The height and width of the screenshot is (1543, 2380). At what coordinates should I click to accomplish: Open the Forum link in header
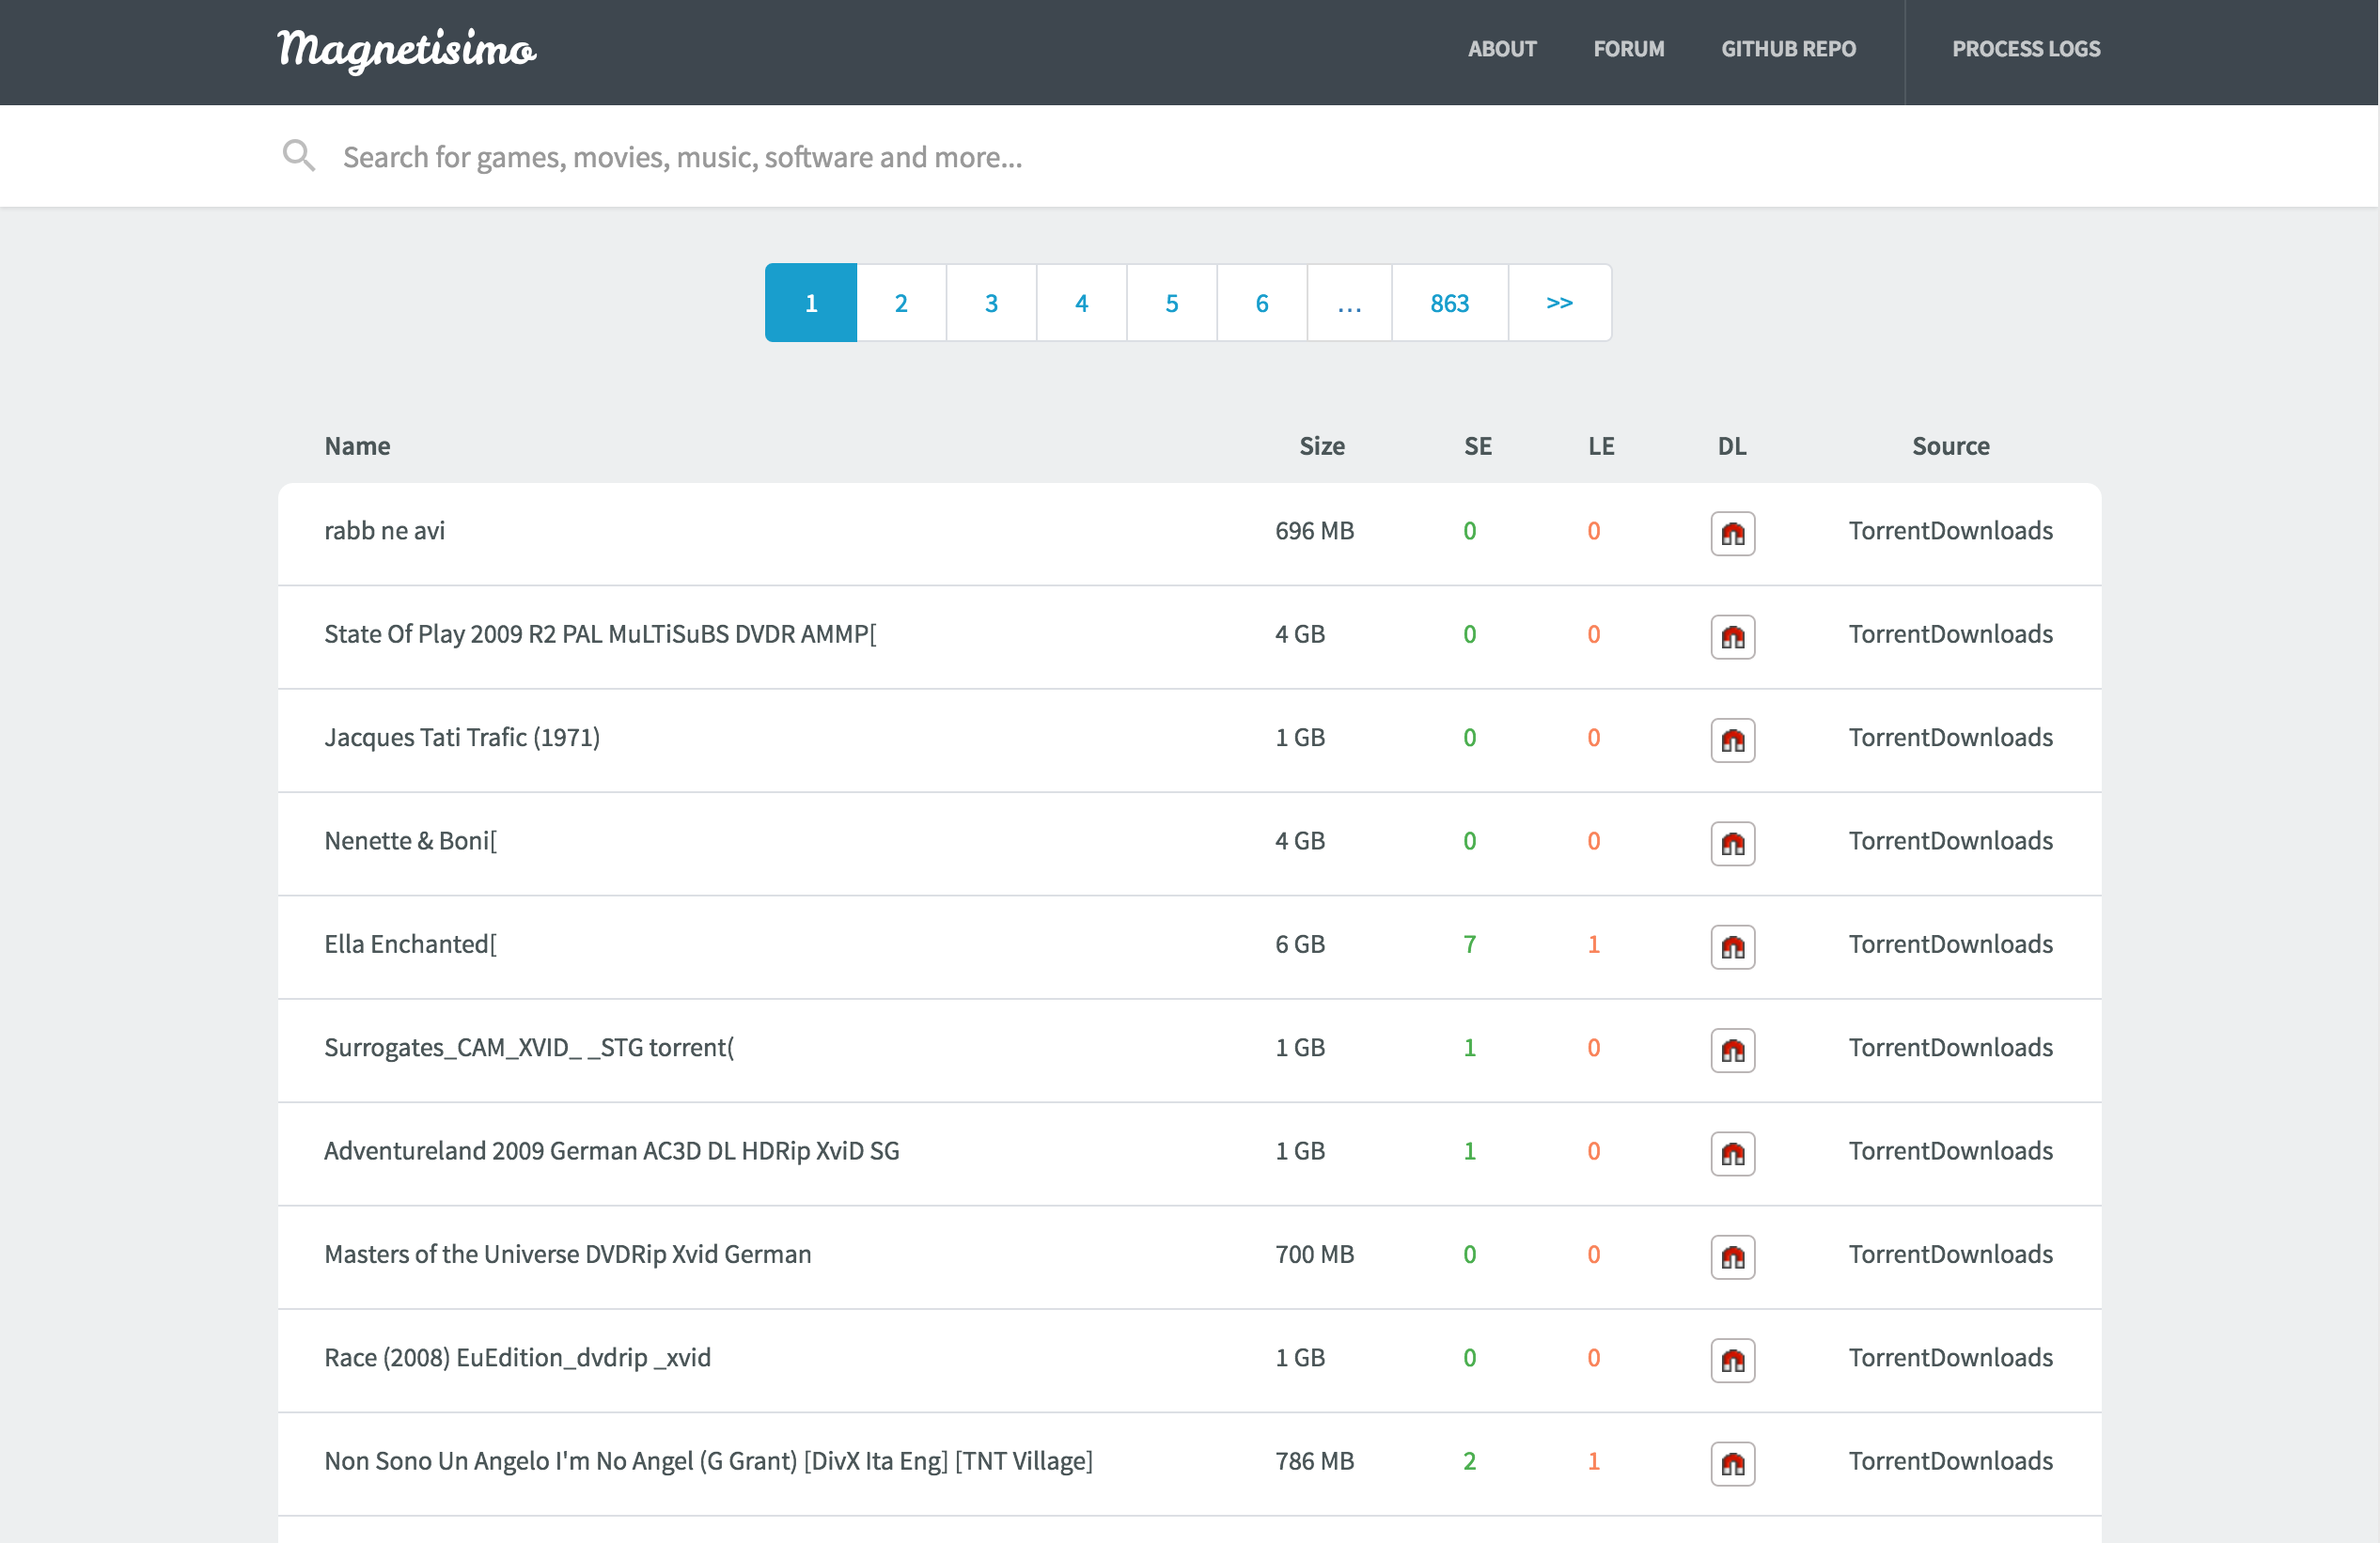[1628, 49]
